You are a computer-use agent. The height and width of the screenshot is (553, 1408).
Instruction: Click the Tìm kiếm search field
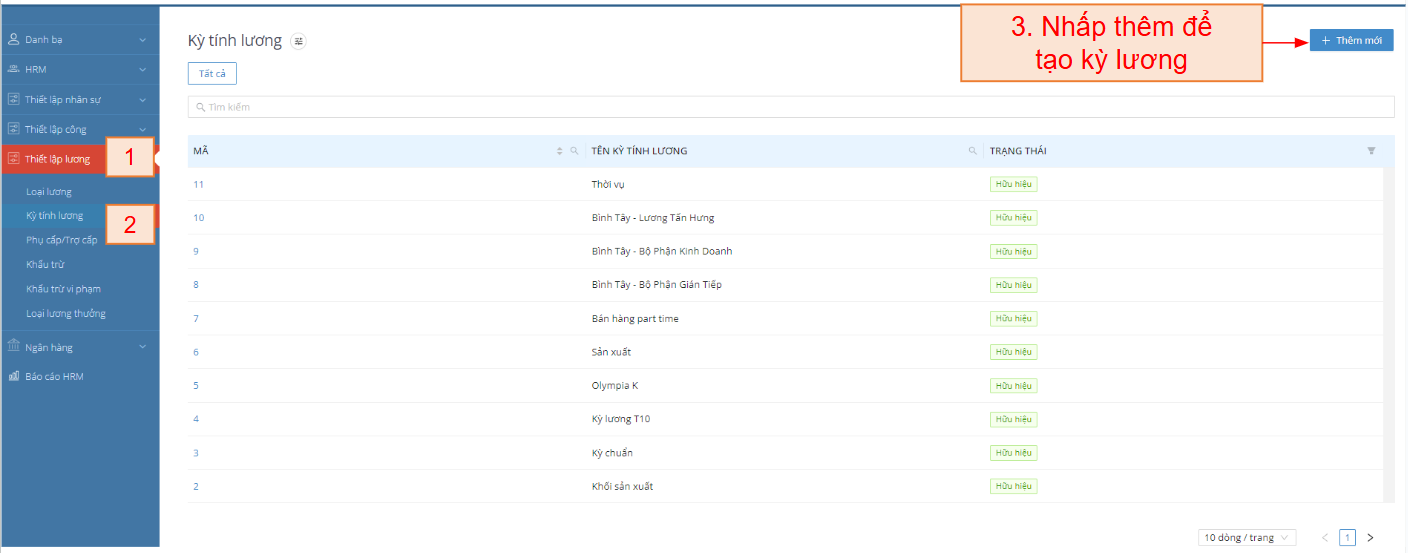(x=790, y=107)
